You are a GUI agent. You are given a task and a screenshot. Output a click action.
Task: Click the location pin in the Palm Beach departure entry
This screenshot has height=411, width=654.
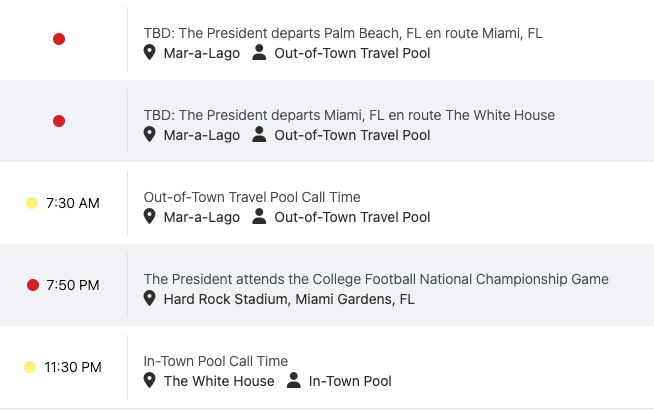150,53
